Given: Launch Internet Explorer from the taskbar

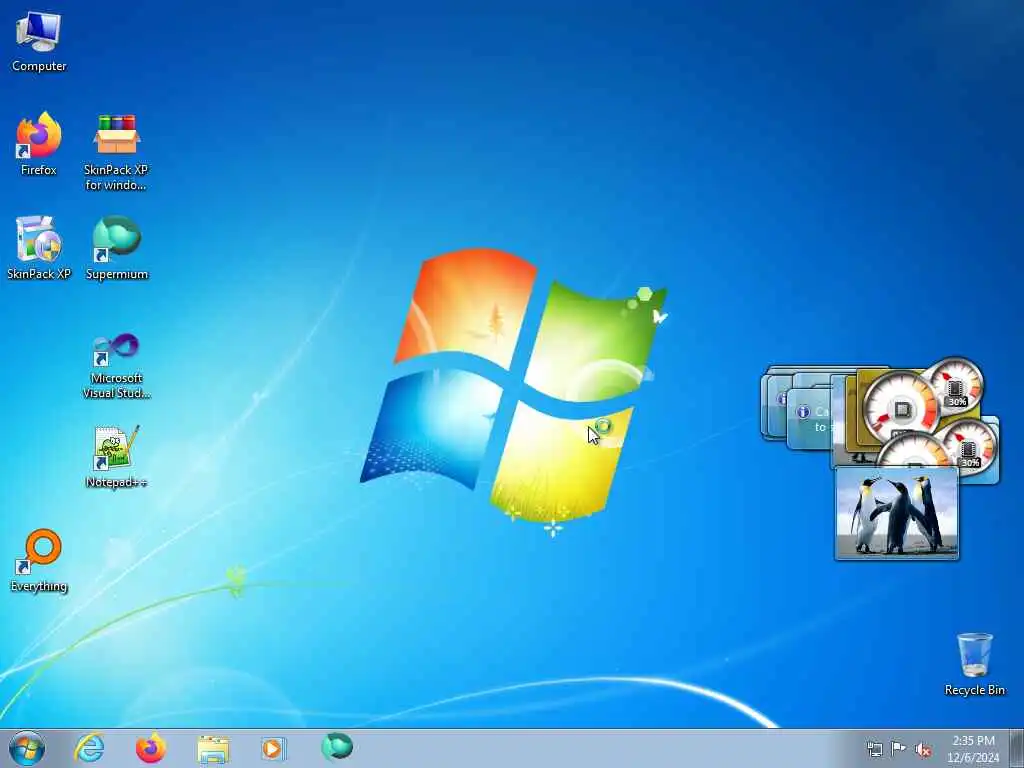Looking at the screenshot, I should click(x=89, y=748).
